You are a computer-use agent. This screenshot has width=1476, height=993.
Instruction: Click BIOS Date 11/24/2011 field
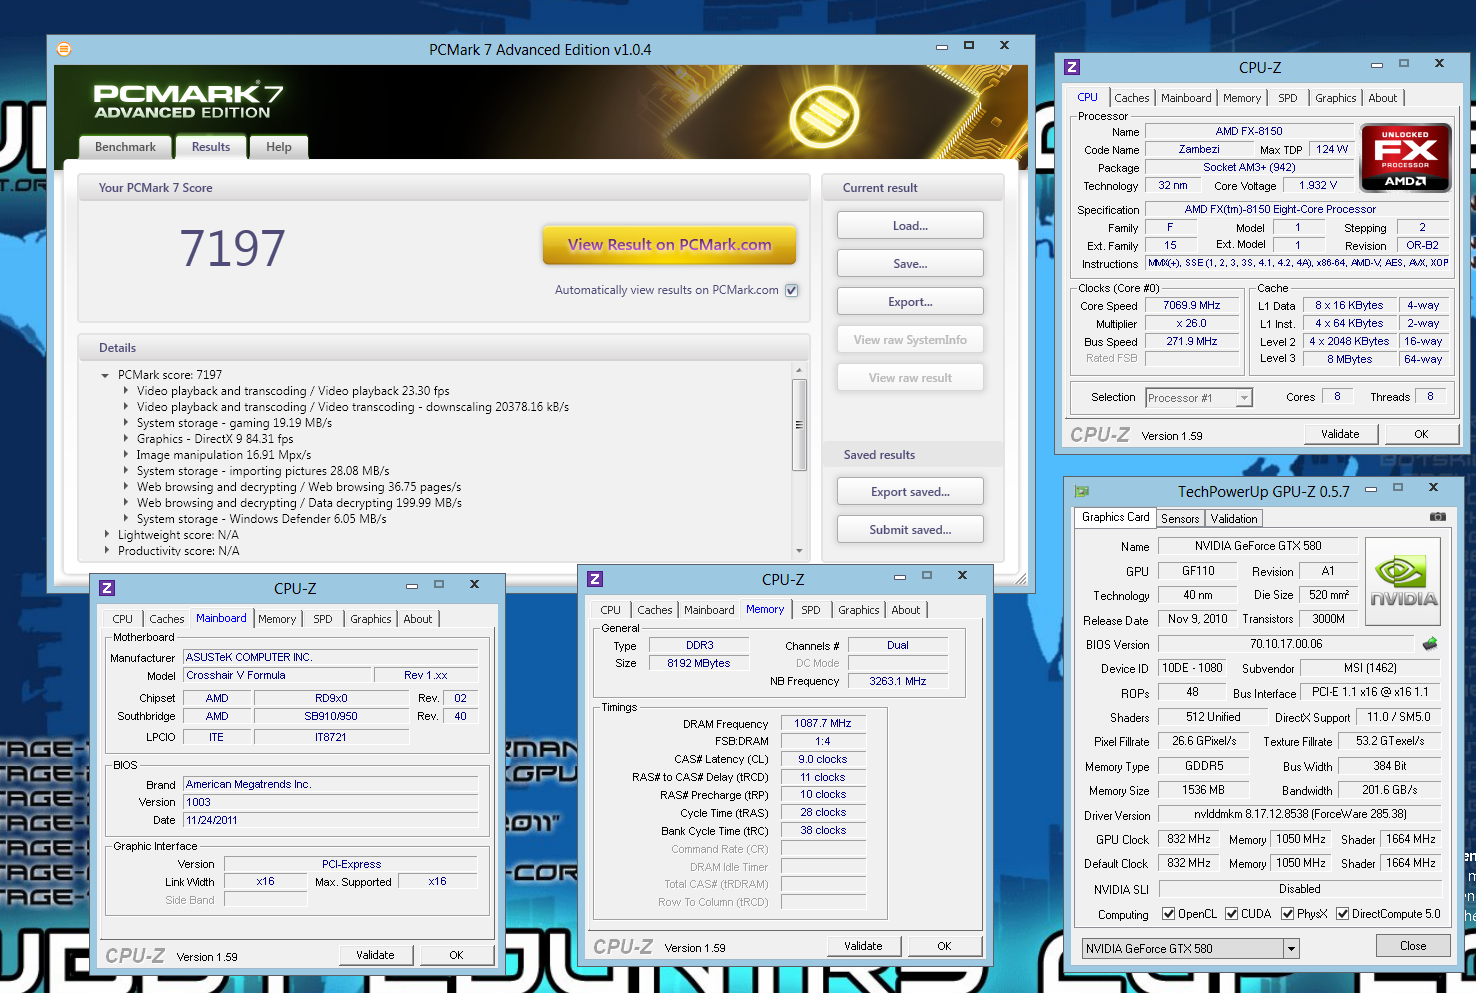[331, 820]
